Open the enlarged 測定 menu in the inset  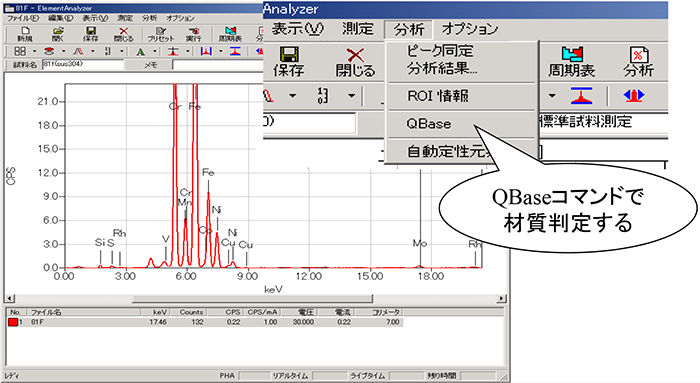pos(358,29)
